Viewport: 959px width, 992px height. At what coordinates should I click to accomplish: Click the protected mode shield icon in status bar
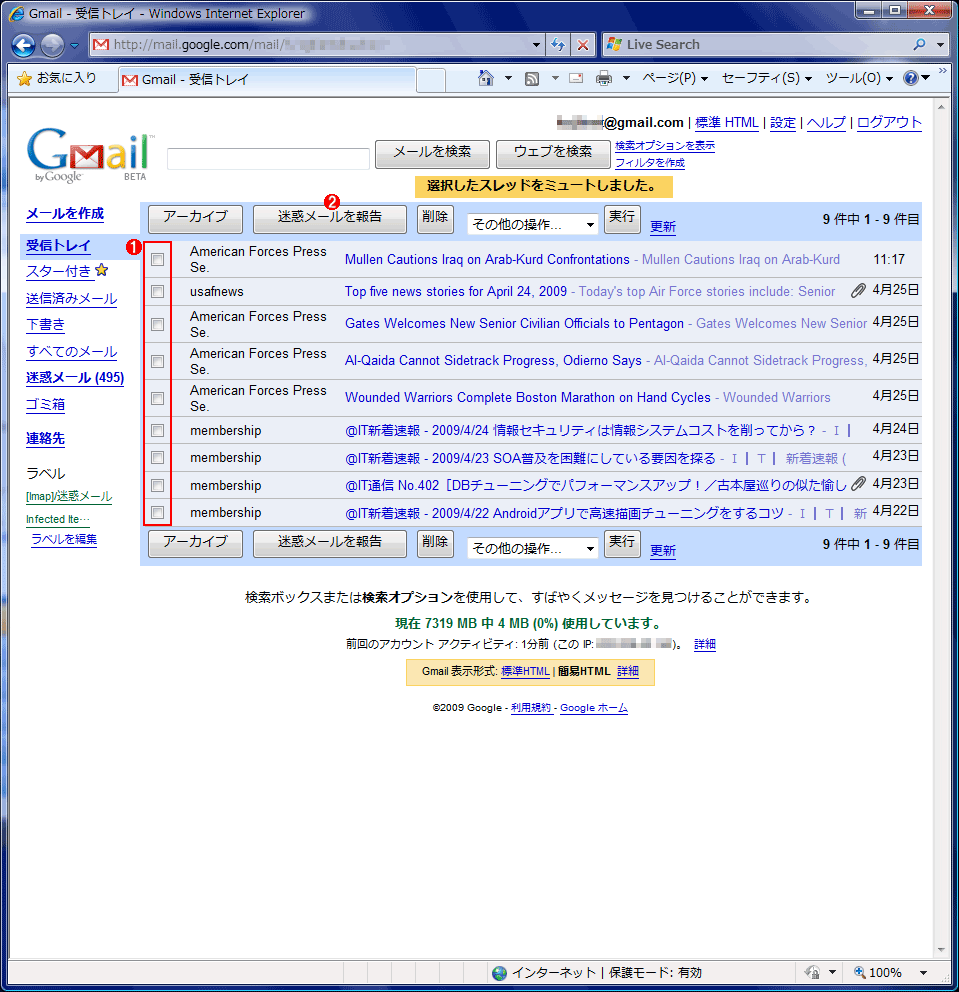(812, 972)
